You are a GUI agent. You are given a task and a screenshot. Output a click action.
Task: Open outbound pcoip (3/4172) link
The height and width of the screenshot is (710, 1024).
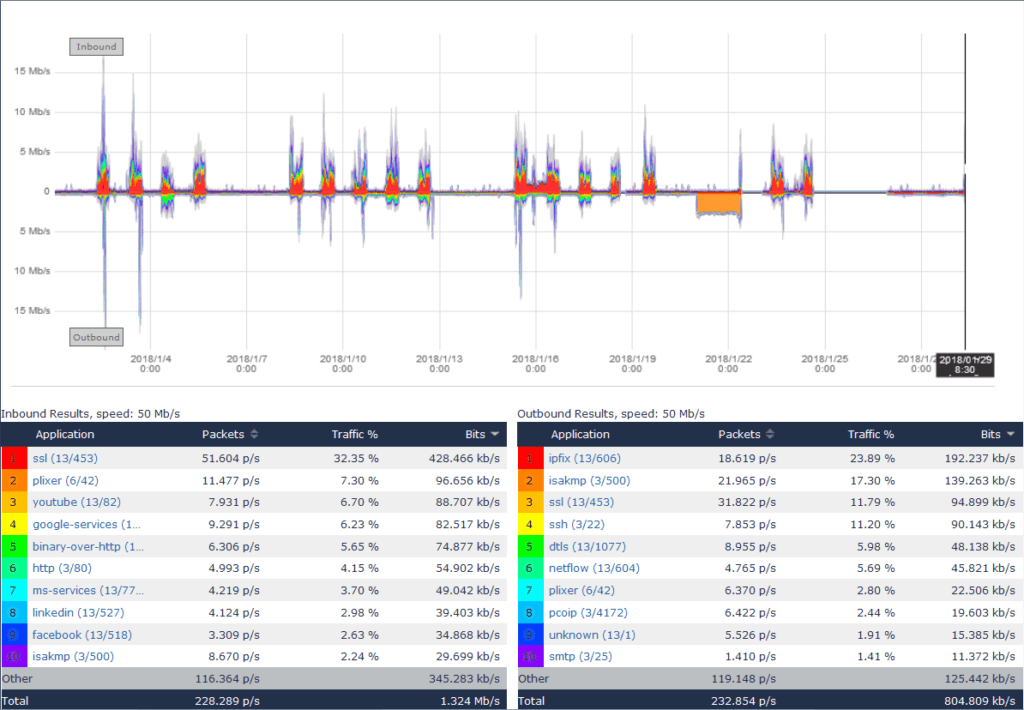[588, 613]
